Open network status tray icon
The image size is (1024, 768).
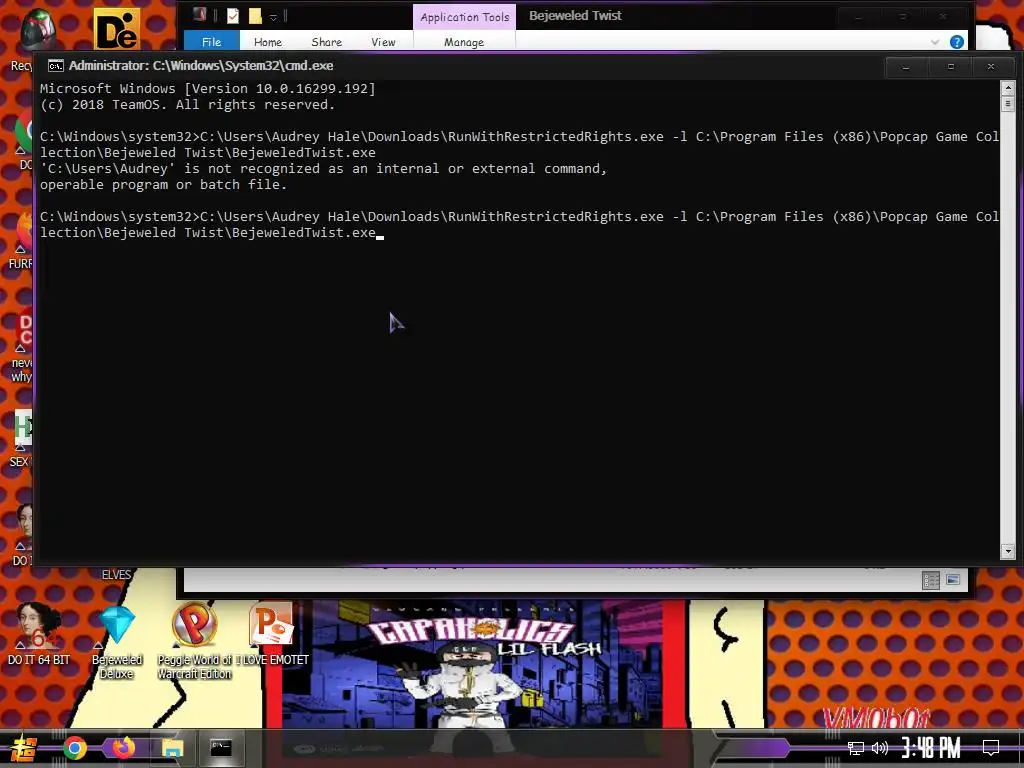click(x=856, y=748)
